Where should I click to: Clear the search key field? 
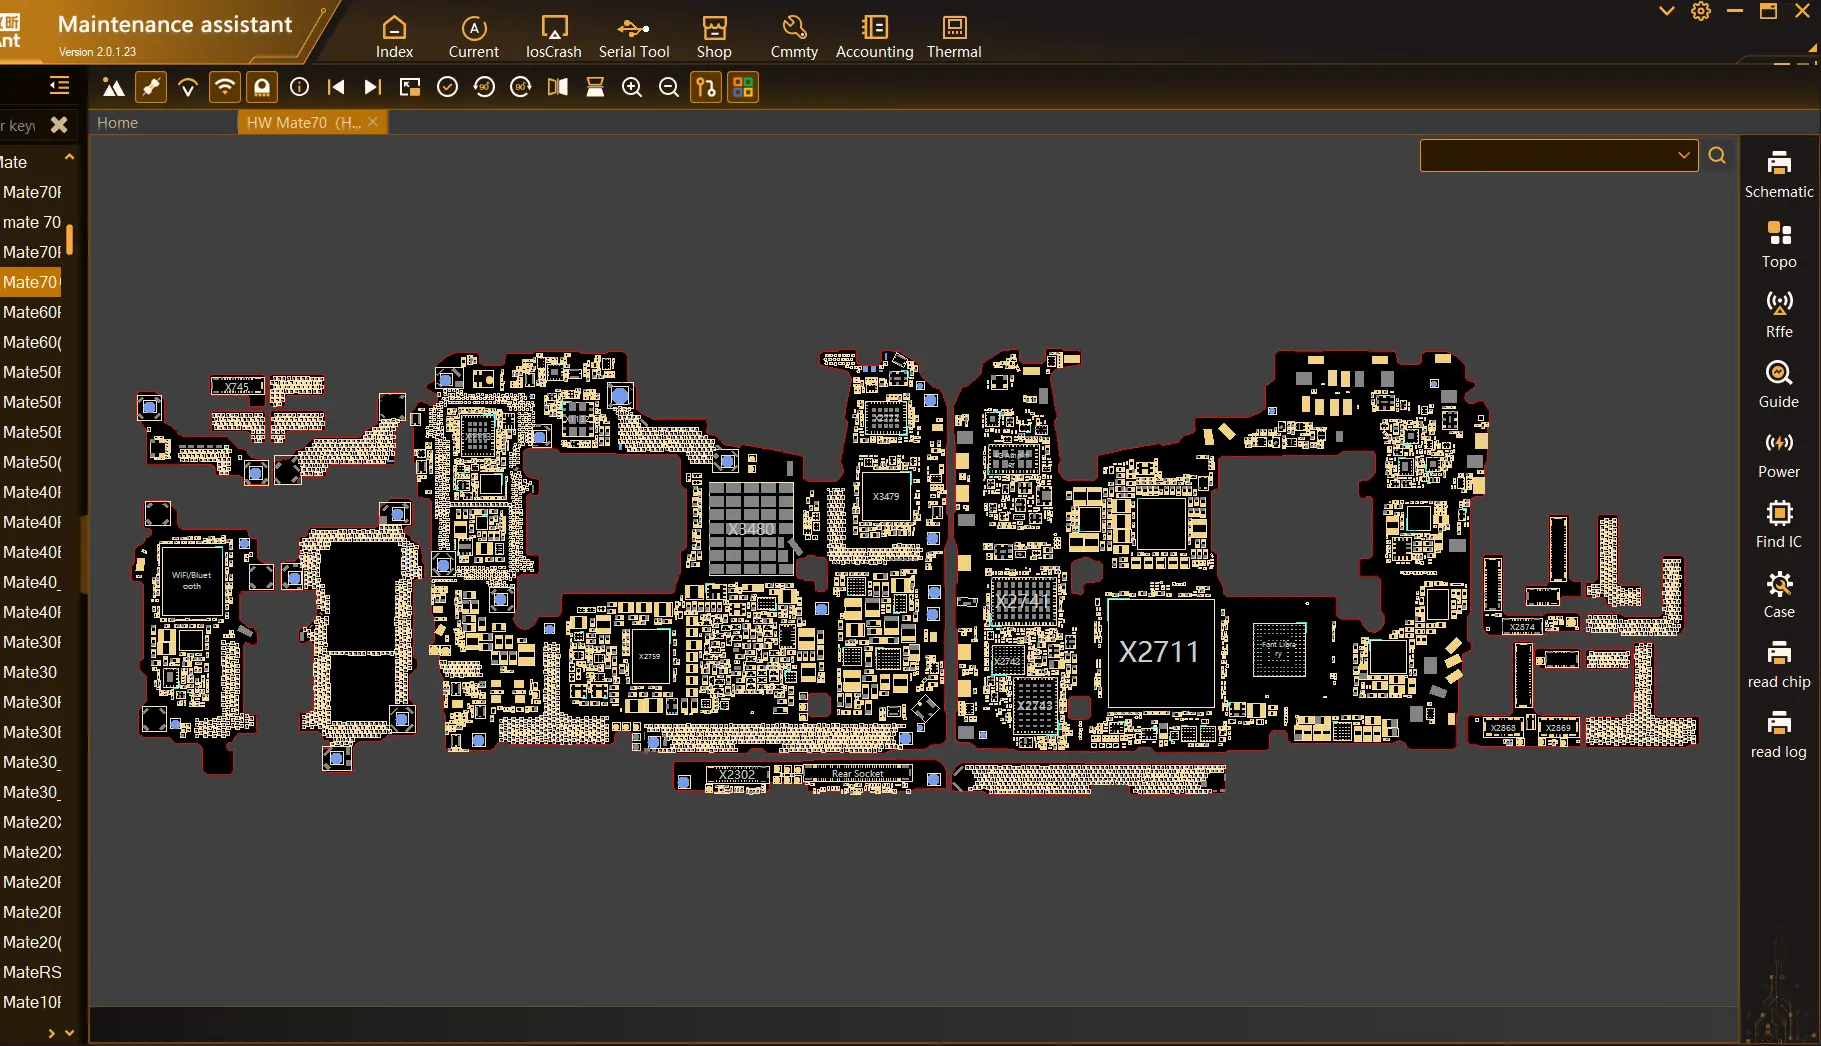pos(59,125)
